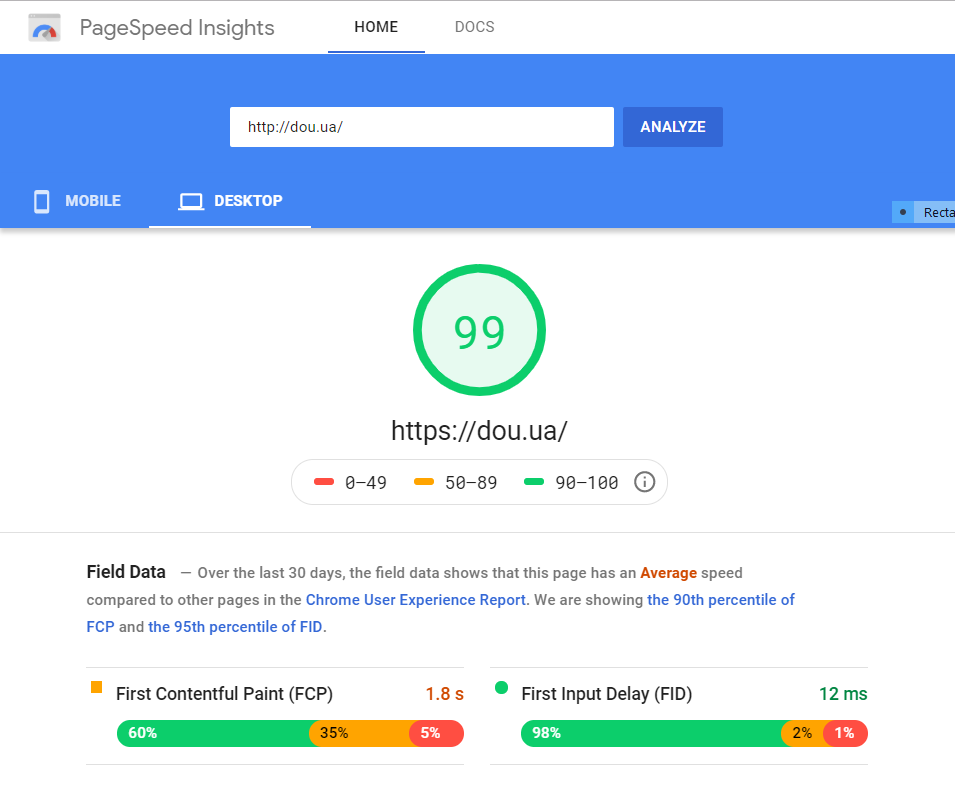
Task: Click the Average speed rating text
Action: (x=668, y=573)
